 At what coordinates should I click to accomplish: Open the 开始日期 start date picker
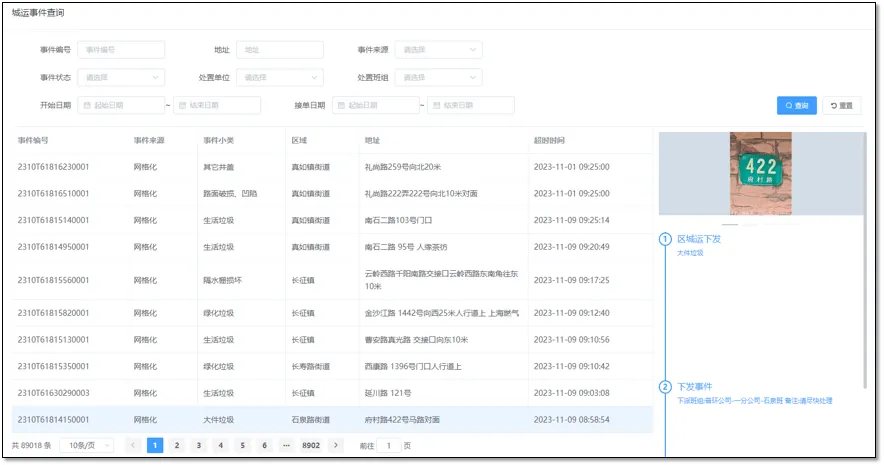click(x=121, y=105)
